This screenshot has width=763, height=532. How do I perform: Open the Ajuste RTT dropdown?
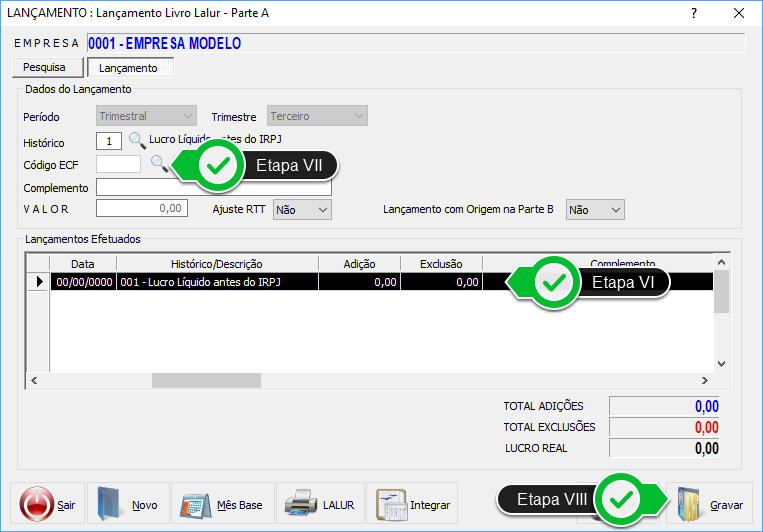[302, 209]
